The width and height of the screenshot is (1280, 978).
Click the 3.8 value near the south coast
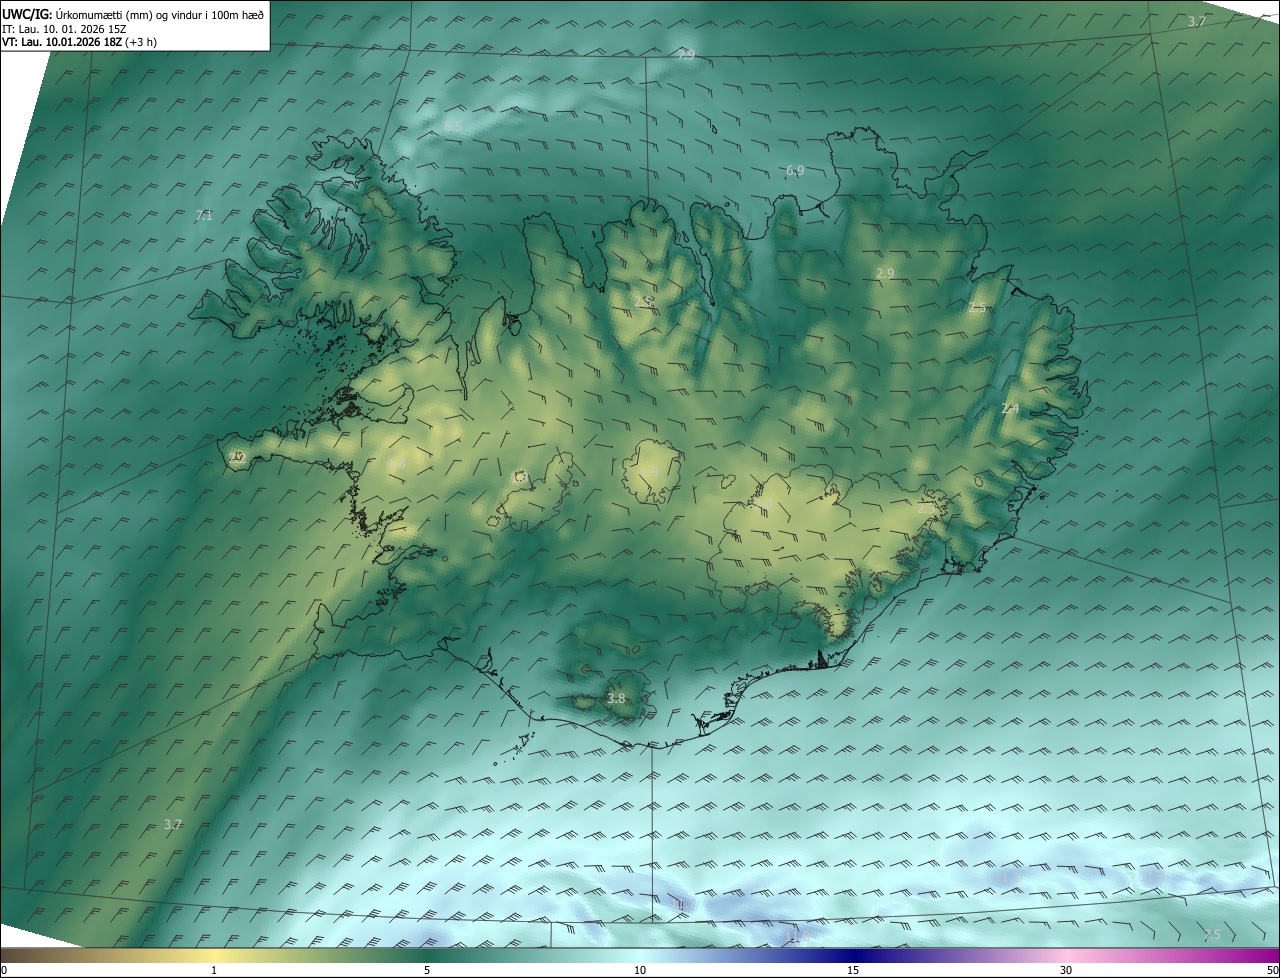(616, 698)
